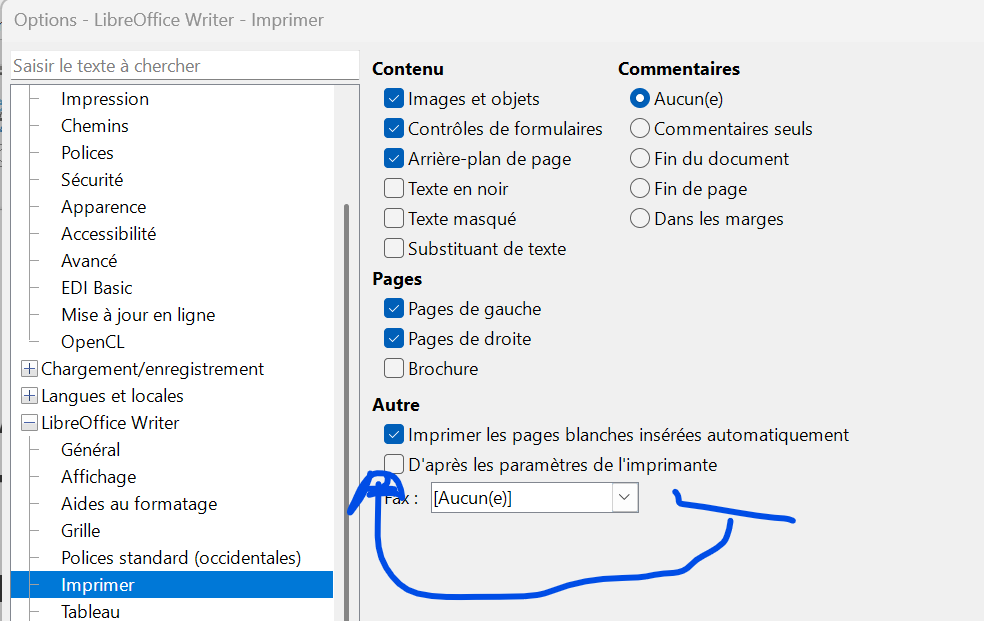Viewport: 984px width, 621px height.
Task: Click the search text field
Action: 184,66
